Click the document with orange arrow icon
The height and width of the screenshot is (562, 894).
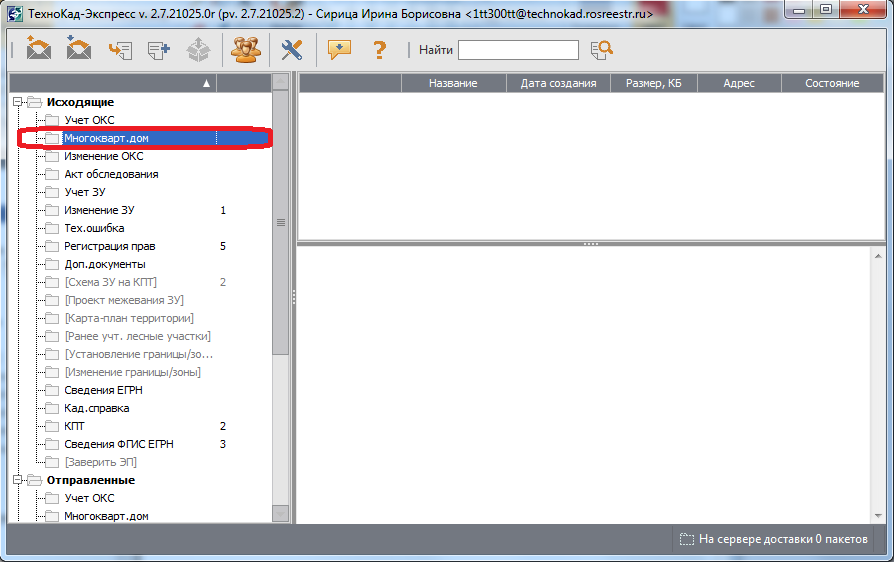[120, 49]
